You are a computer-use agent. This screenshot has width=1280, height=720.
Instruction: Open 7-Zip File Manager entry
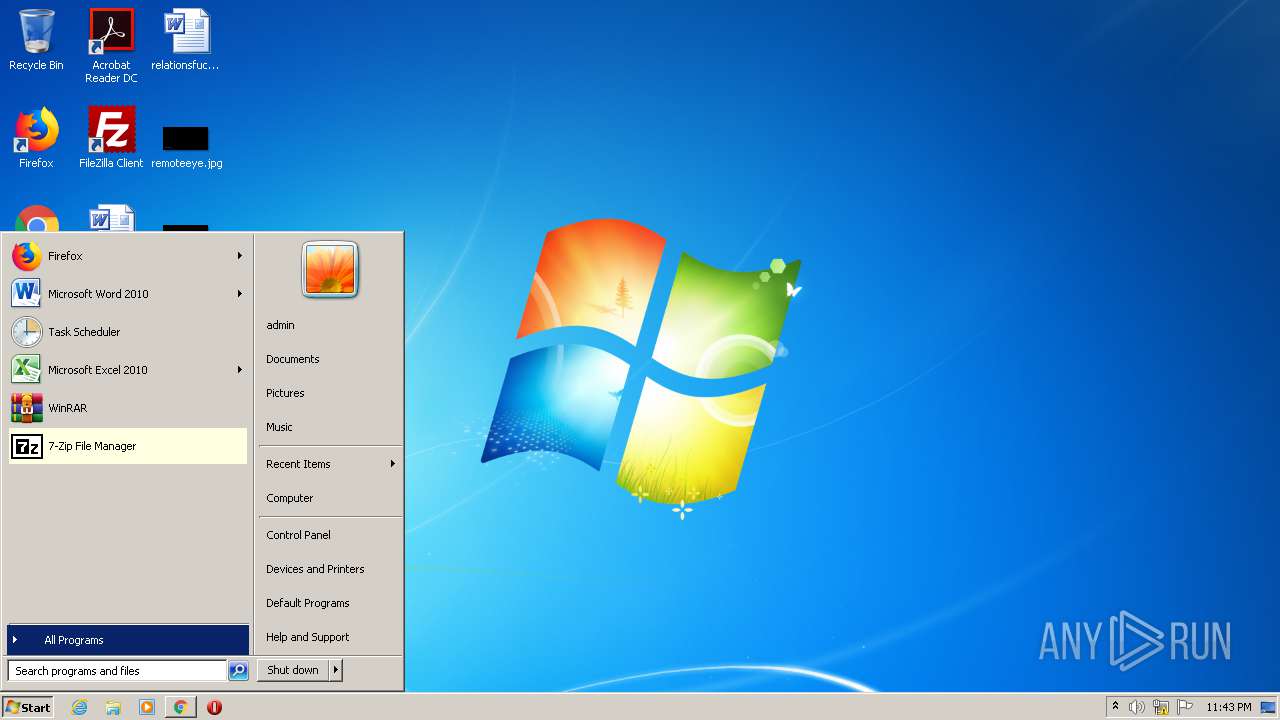tap(127, 446)
